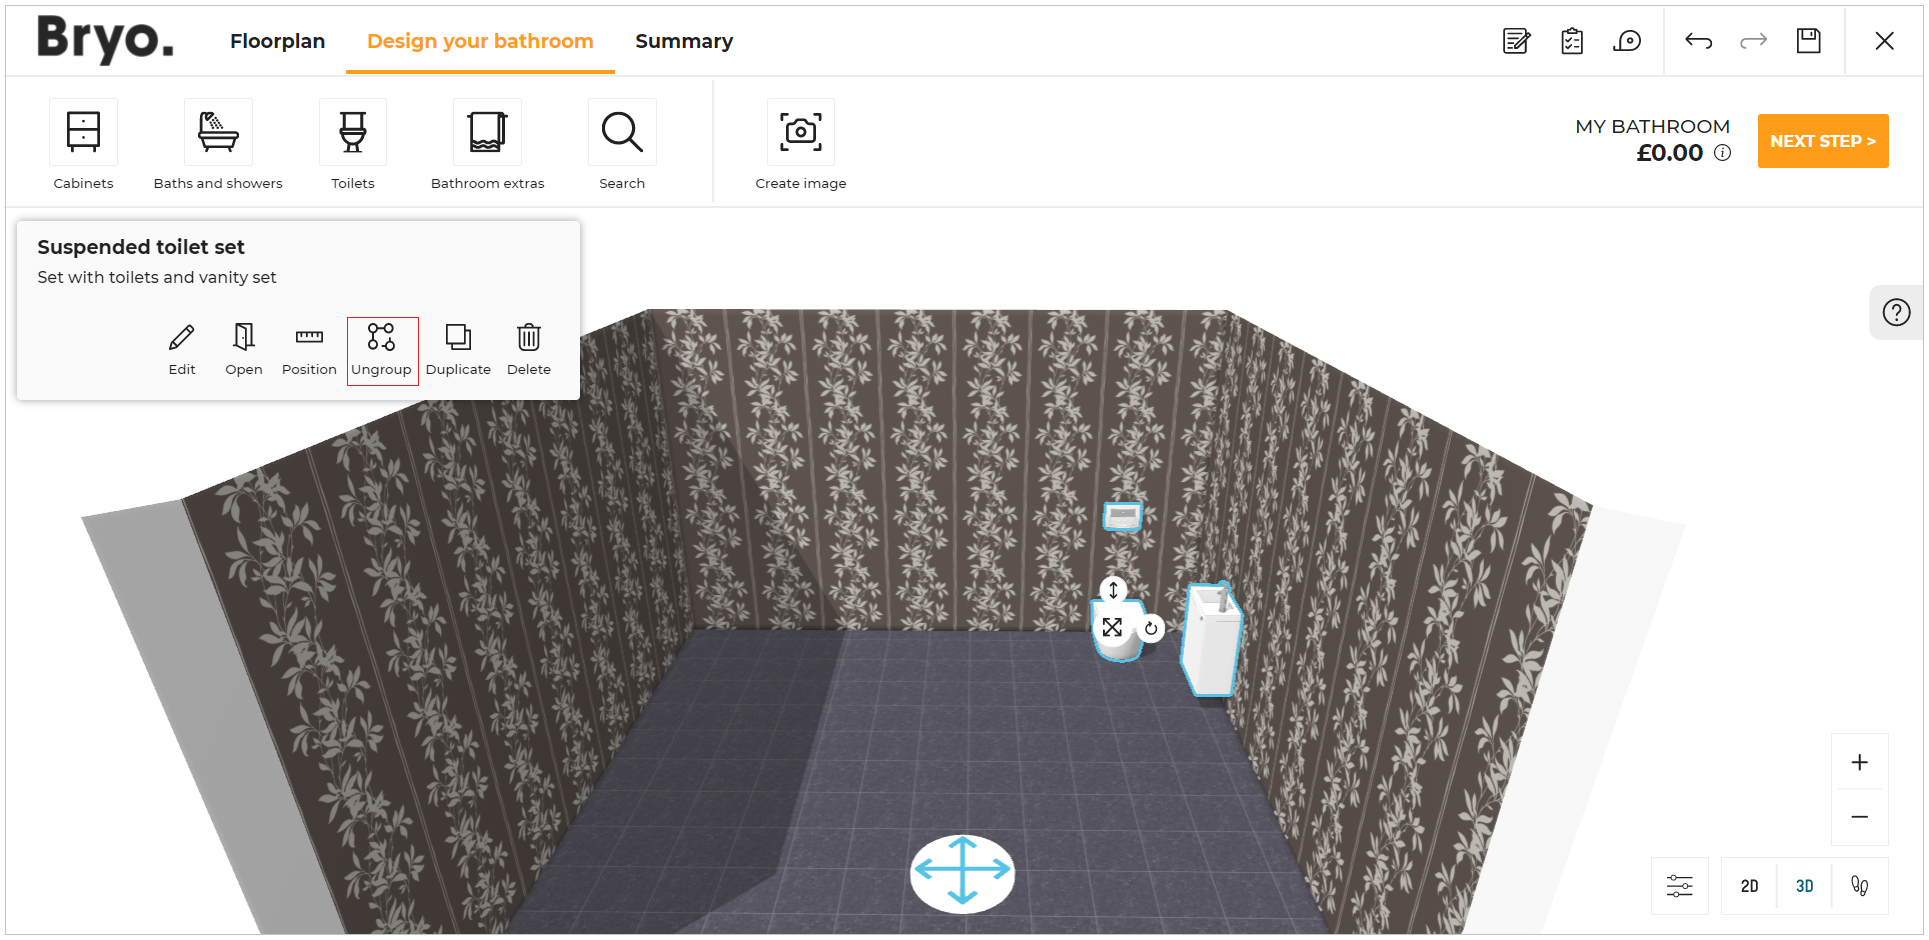1929x940 pixels.
Task: Click Create image camera icon
Action: (800, 133)
